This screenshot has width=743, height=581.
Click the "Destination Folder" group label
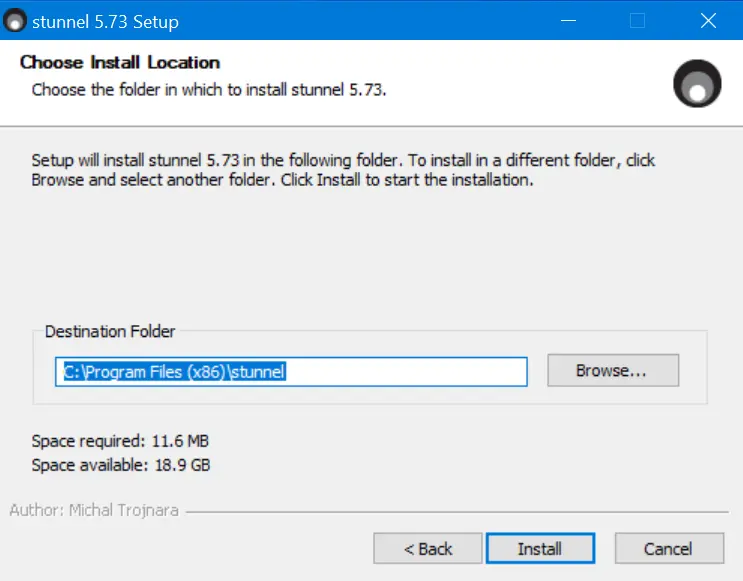tap(110, 331)
